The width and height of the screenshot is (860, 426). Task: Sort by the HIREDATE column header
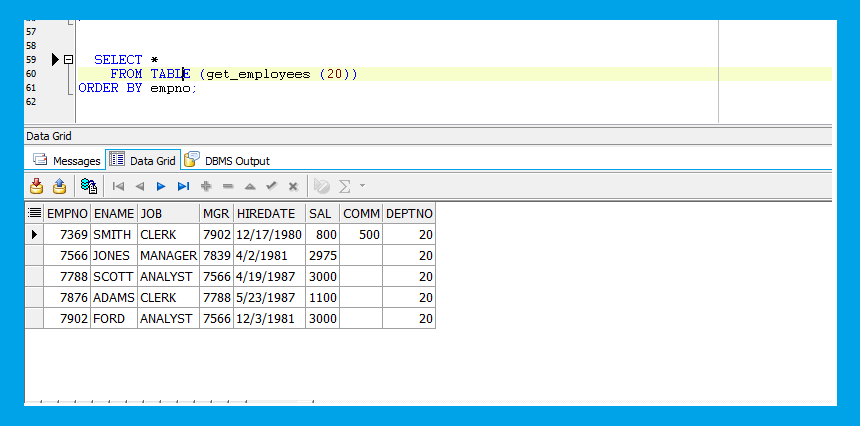268,213
